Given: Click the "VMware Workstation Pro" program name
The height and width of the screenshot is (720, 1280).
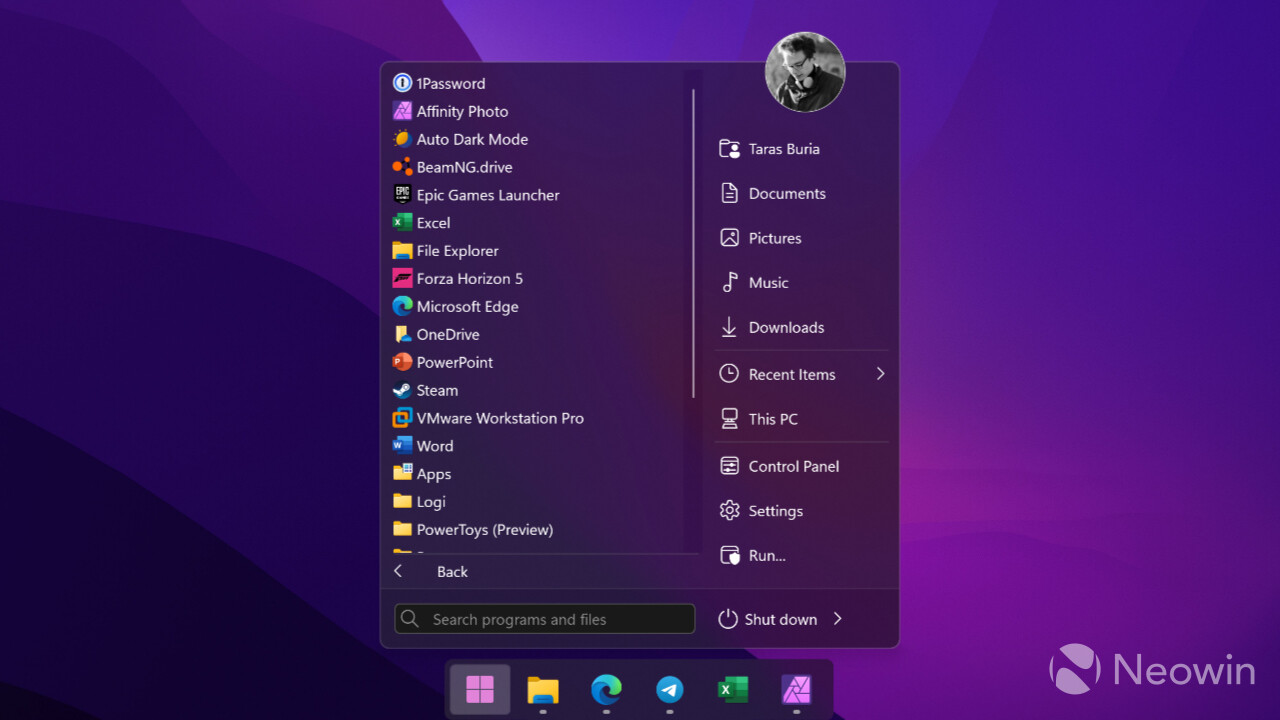Looking at the screenshot, I should (500, 418).
